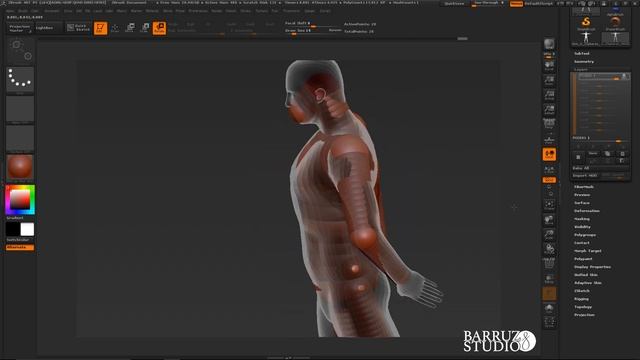Open the Transform menu

coord(291,11)
